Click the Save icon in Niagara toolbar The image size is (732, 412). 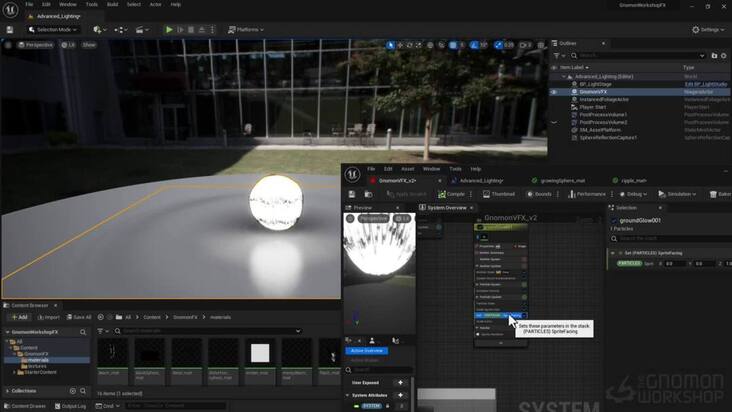[352, 194]
